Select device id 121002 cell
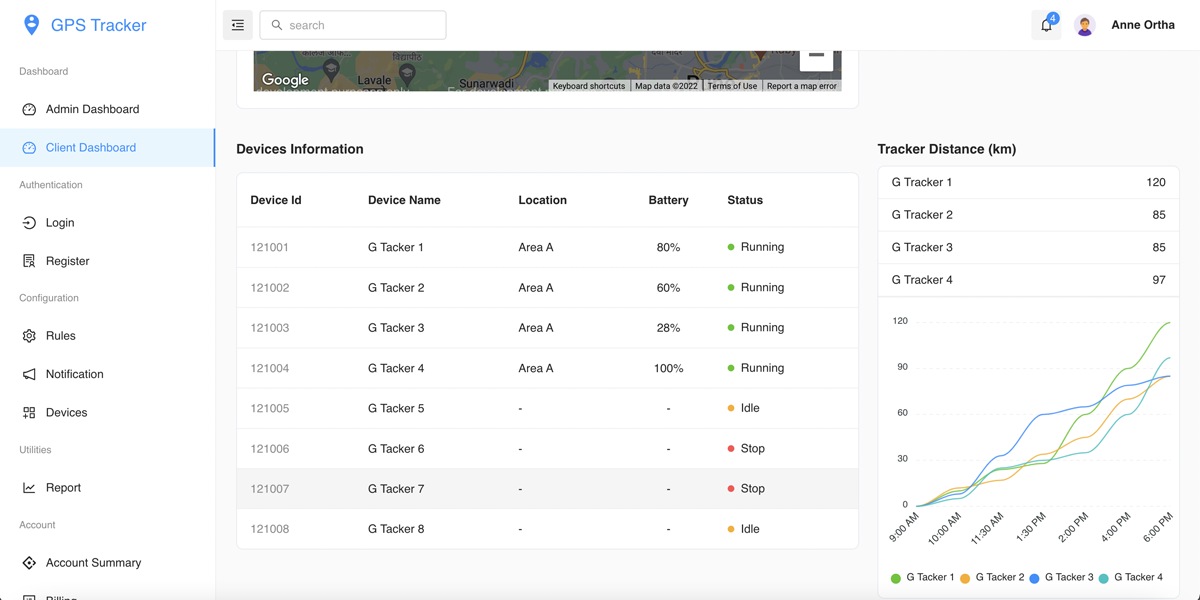Screen dimensions: 1200x600 pos(270,287)
